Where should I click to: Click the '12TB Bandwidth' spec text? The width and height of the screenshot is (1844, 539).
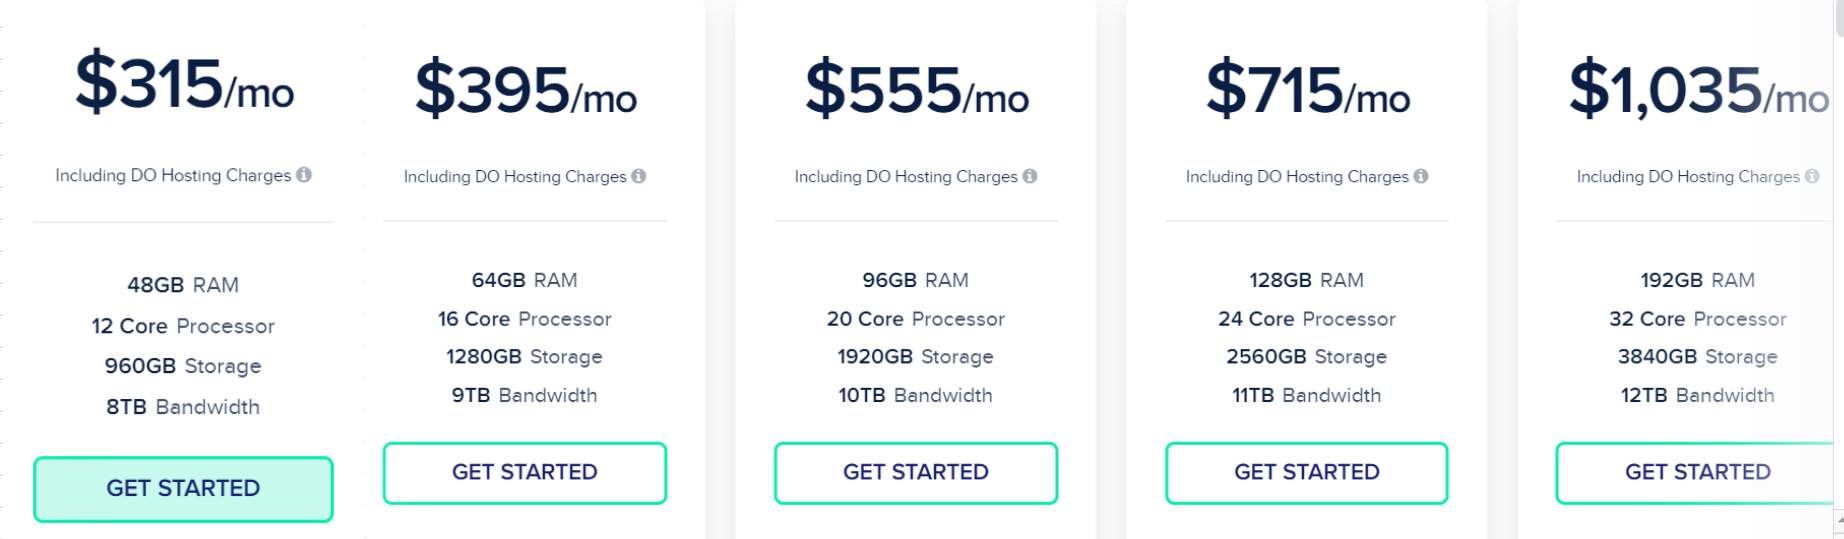(1698, 395)
